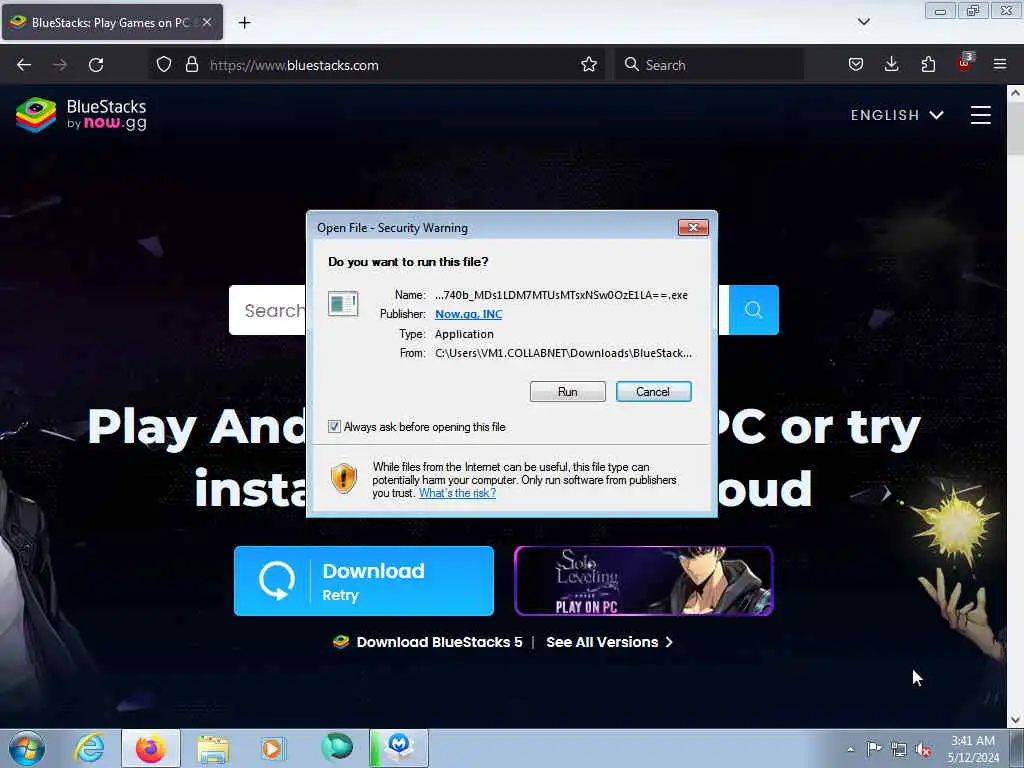Open Windows Explorer from the taskbar
The height and width of the screenshot is (768, 1024).
(x=213, y=748)
